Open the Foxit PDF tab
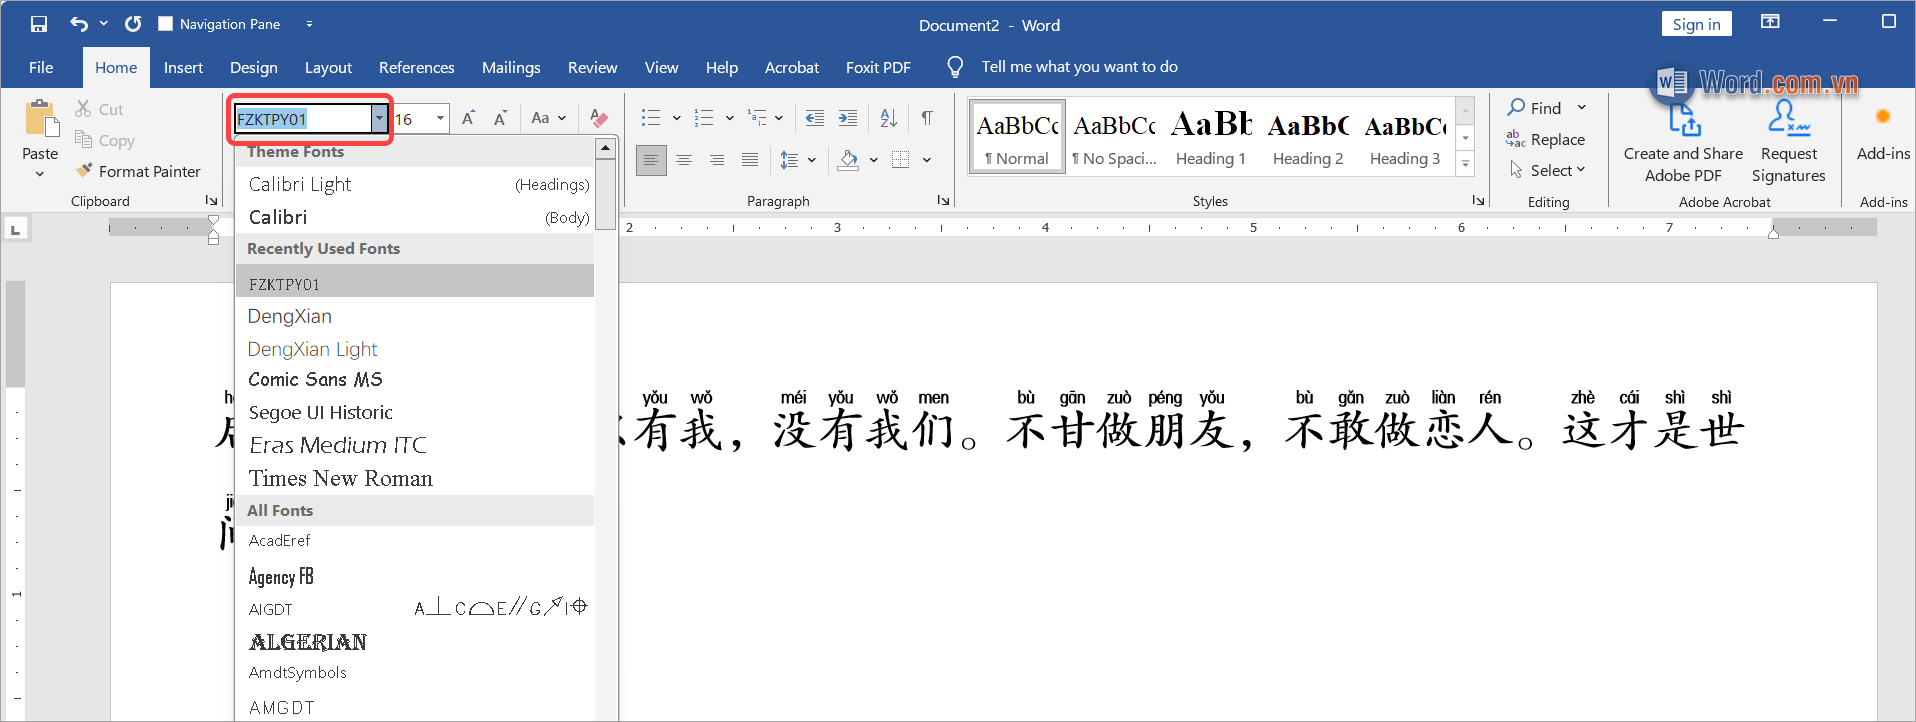 pyautogui.click(x=878, y=67)
